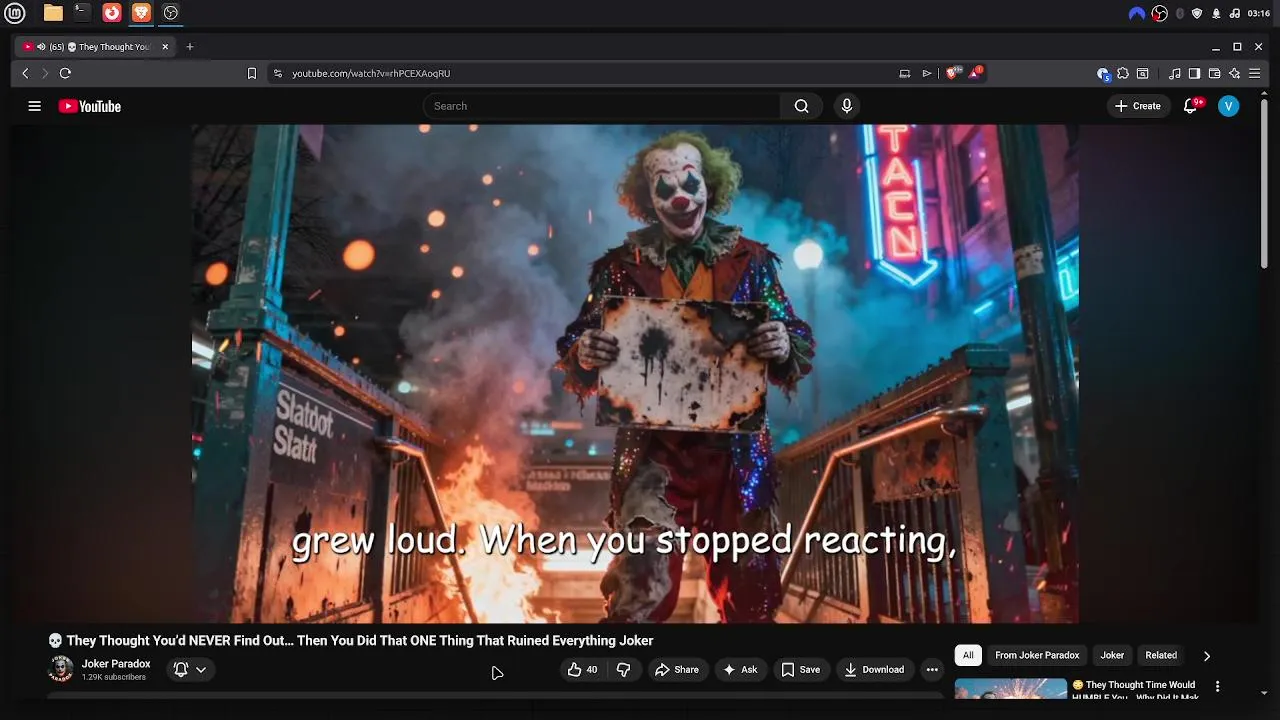The width and height of the screenshot is (1280, 720).
Task: Open Joker Paradox channel avatar
Action: tap(61, 669)
